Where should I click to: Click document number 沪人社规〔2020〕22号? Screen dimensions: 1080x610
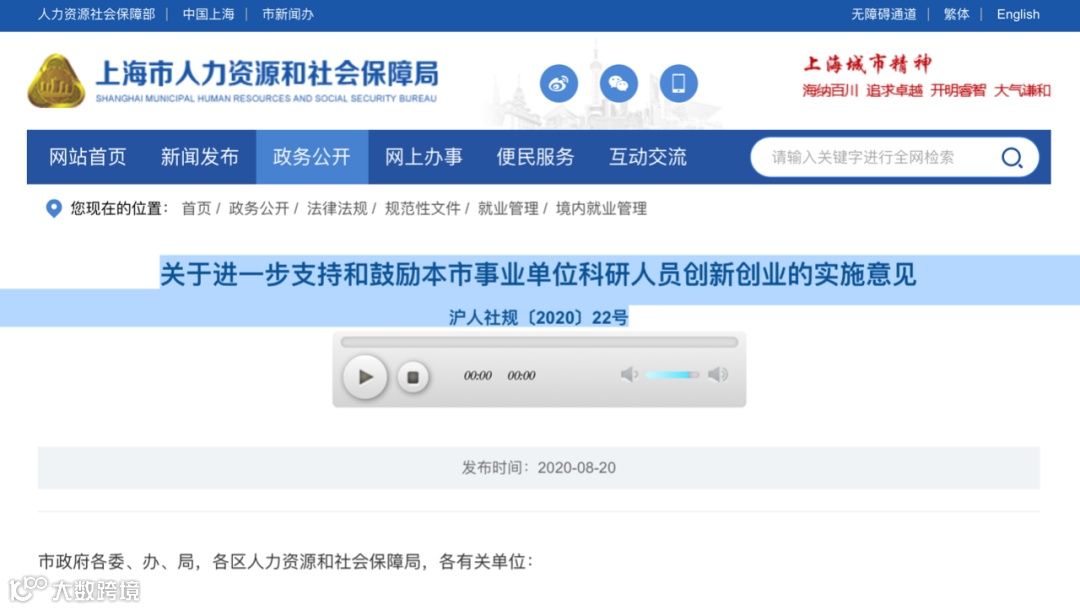click(539, 317)
